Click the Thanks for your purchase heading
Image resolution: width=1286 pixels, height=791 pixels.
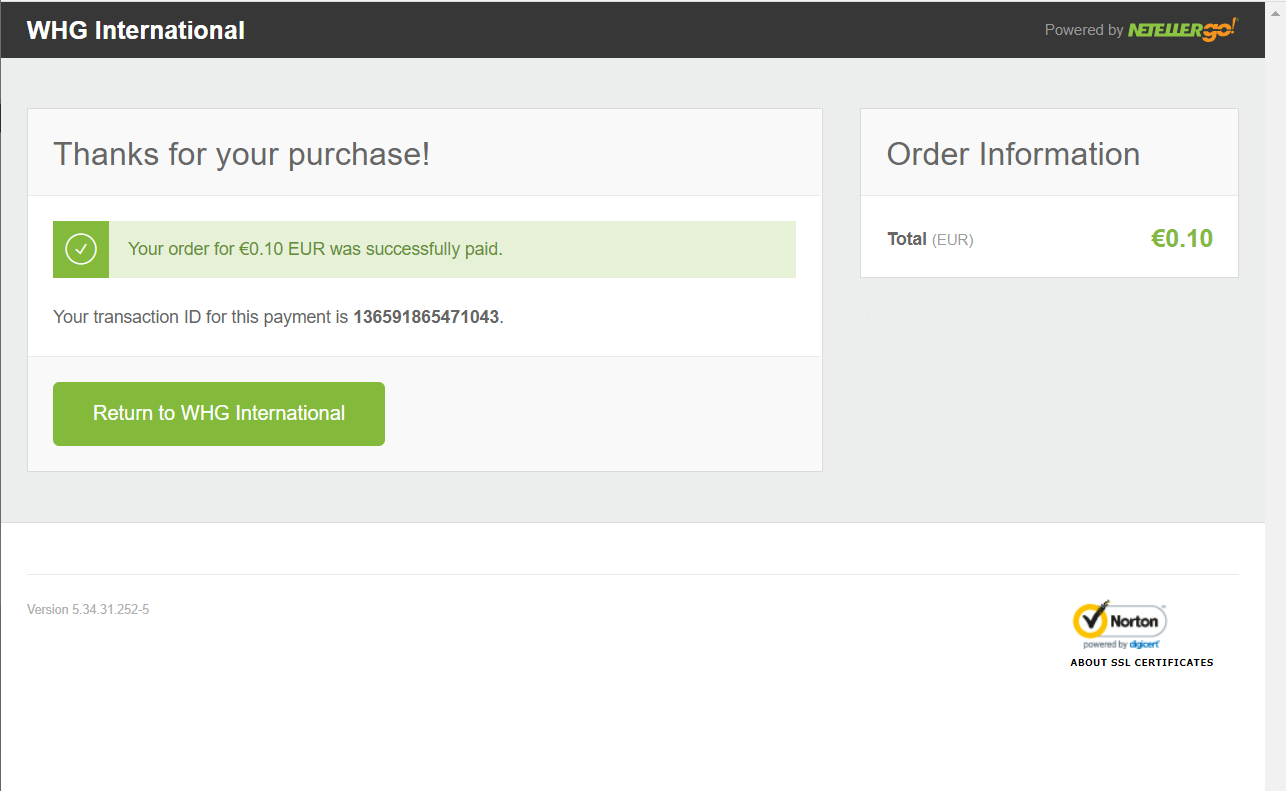point(242,154)
